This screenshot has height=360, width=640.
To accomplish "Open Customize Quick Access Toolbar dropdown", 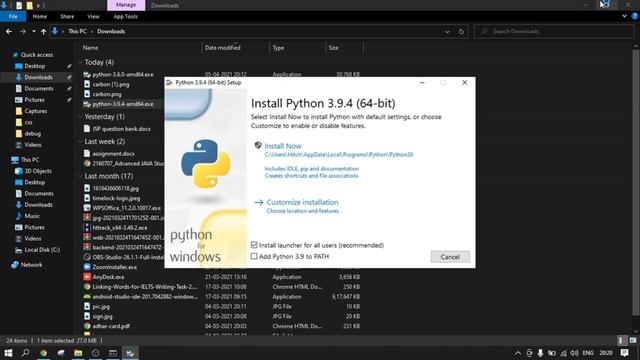I will (x=38, y=5).
